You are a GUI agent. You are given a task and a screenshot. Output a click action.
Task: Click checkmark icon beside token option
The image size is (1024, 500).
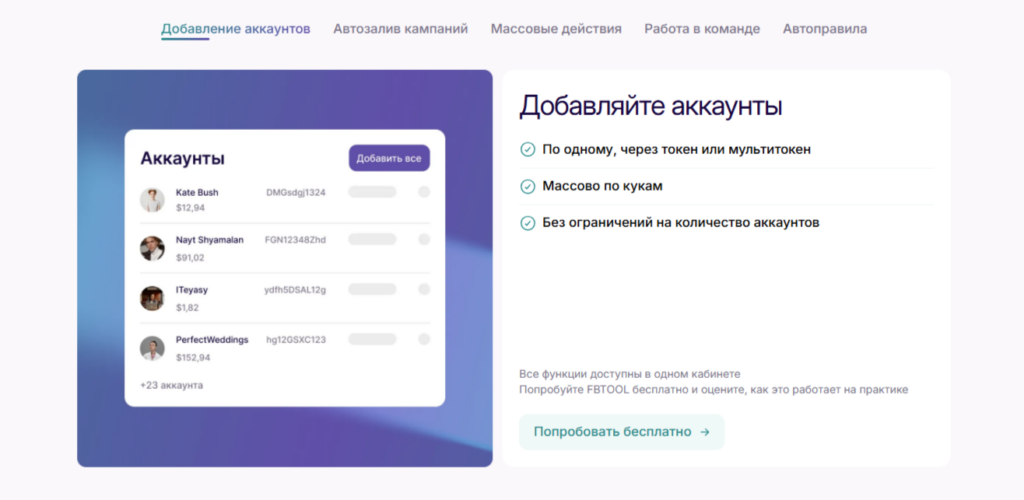pyautogui.click(x=528, y=149)
